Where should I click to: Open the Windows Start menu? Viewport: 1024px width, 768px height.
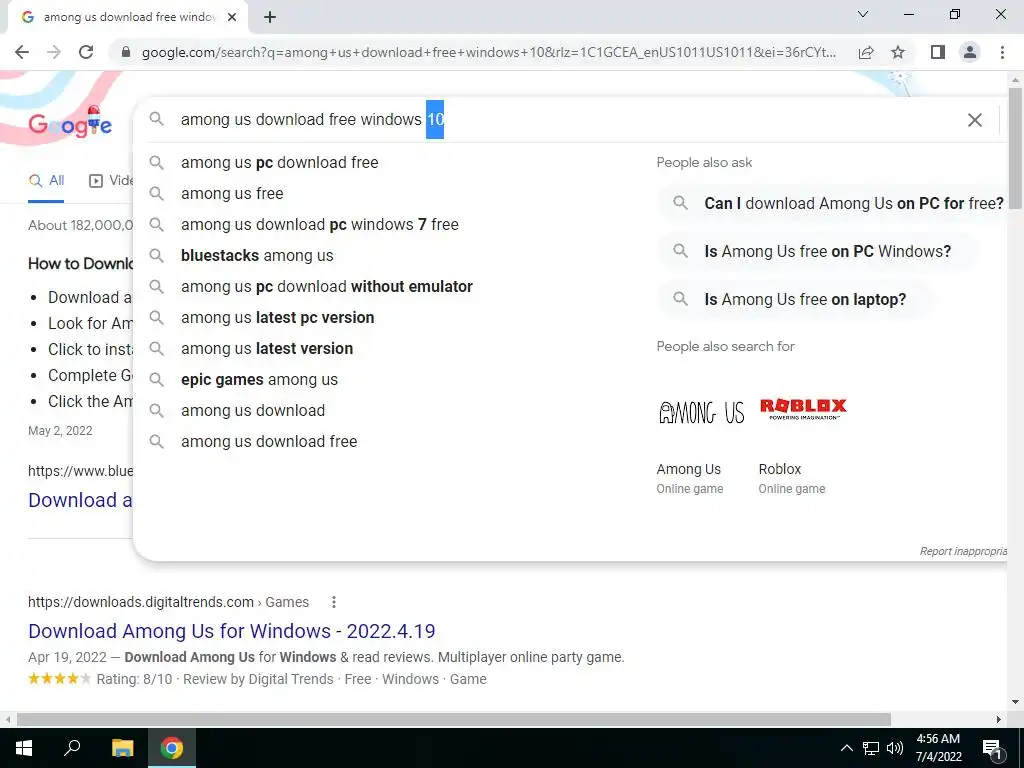point(24,748)
